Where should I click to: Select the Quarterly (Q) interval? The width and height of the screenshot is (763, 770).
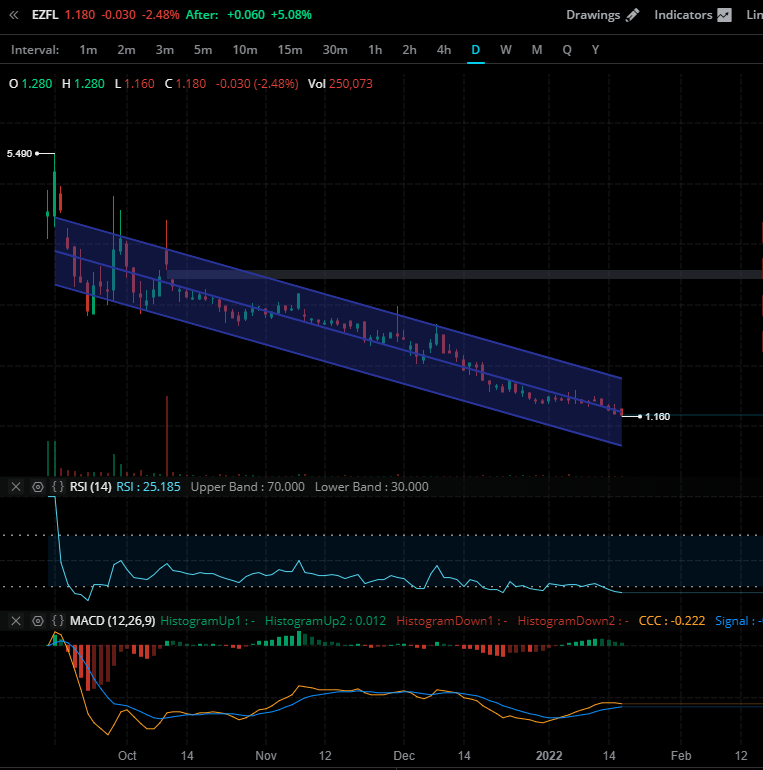pyautogui.click(x=567, y=50)
